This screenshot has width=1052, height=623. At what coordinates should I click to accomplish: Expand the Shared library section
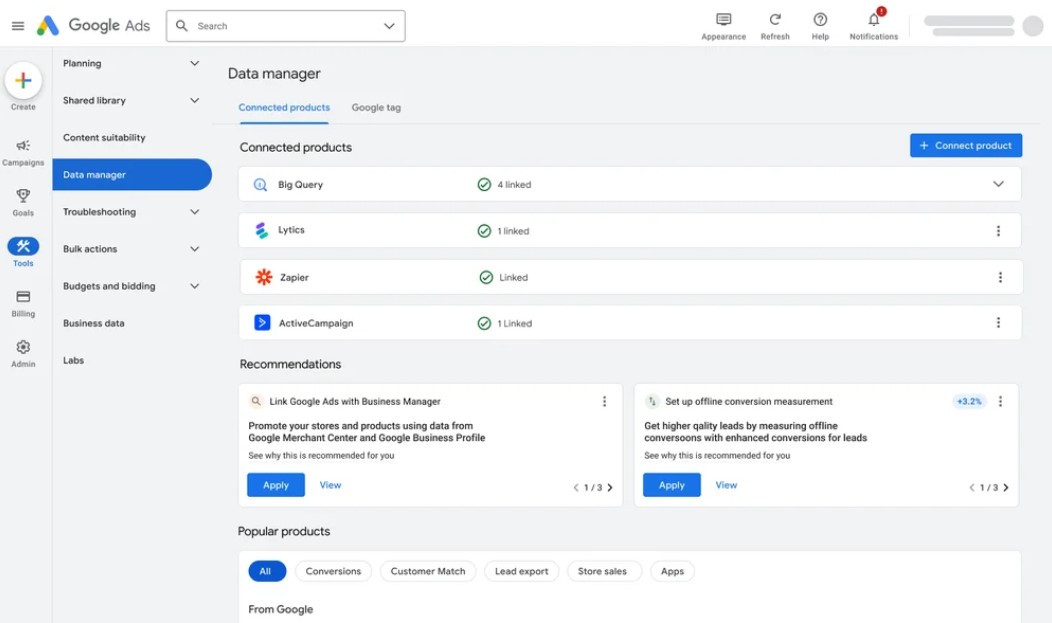point(195,101)
